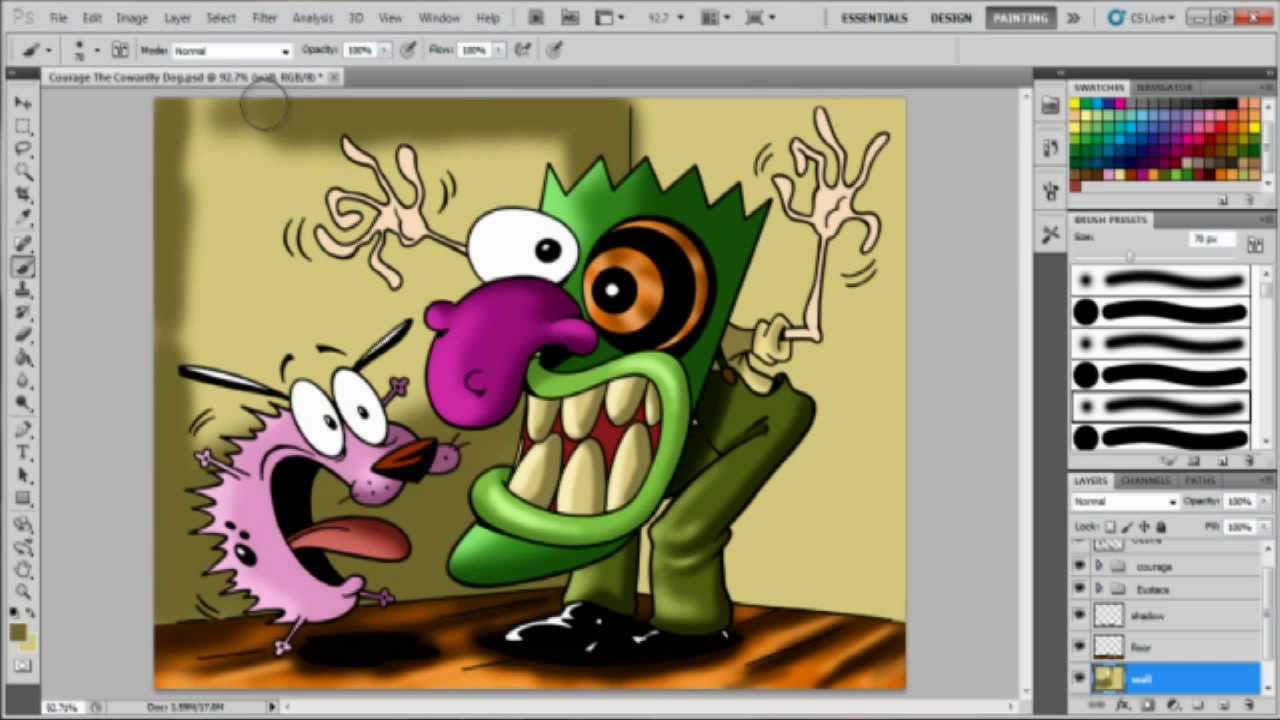Image resolution: width=1280 pixels, height=720 pixels.
Task: Hide the Eustace group layer
Action: pyautogui.click(x=1079, y=589)
